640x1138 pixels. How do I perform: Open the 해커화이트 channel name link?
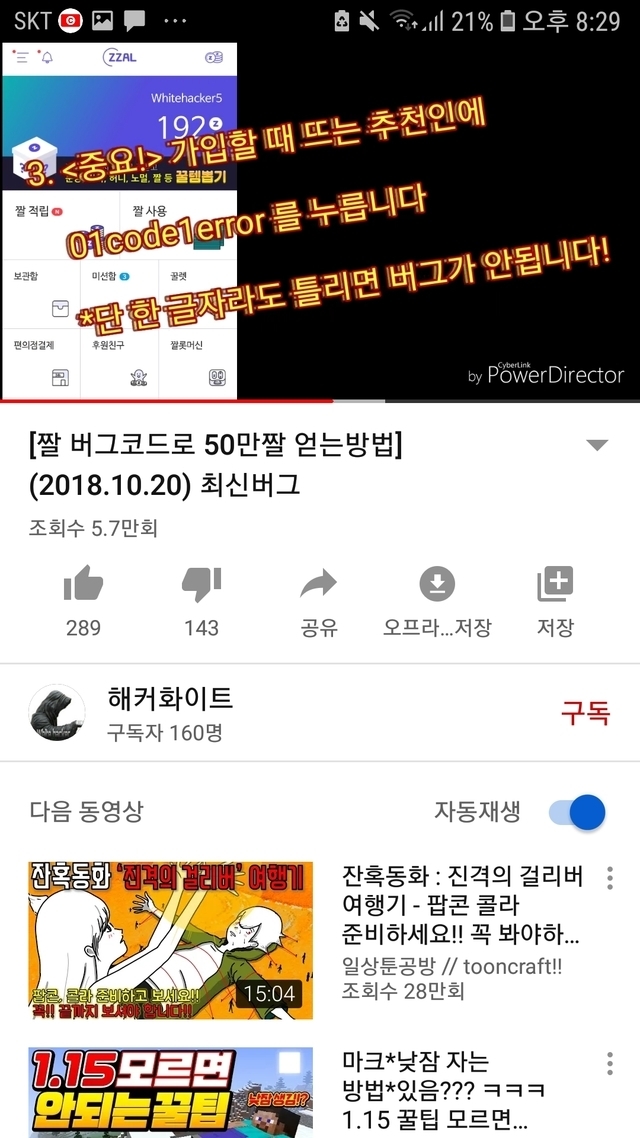(x=170, y=697)
